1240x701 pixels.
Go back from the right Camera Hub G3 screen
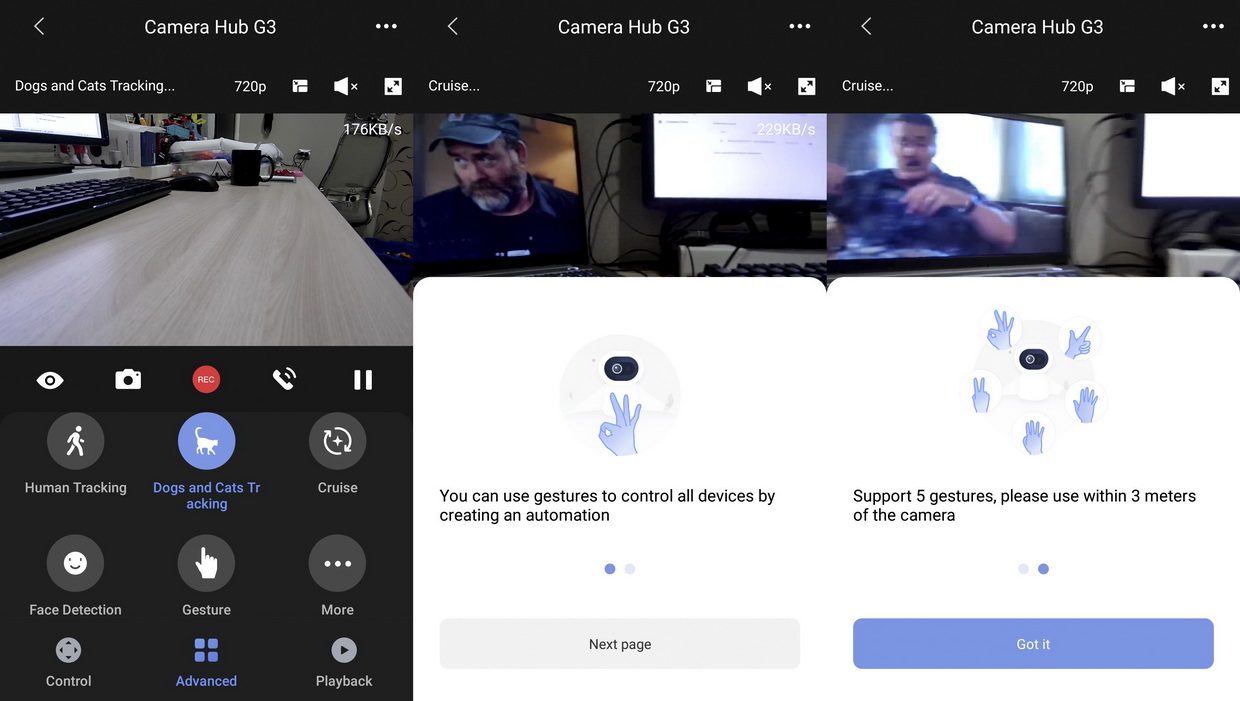pos(866,27)
